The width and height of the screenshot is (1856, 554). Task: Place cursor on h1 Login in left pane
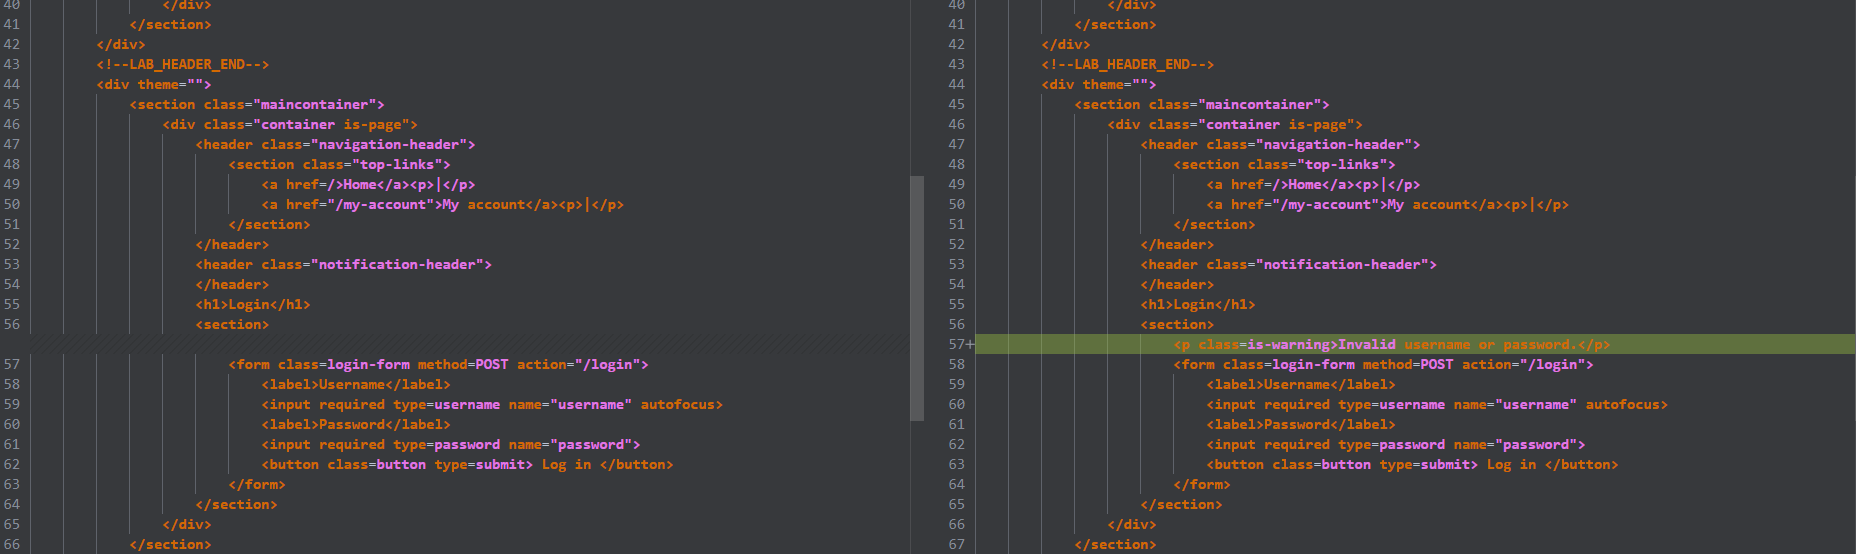pyautogui.click(x=253, y=305)
